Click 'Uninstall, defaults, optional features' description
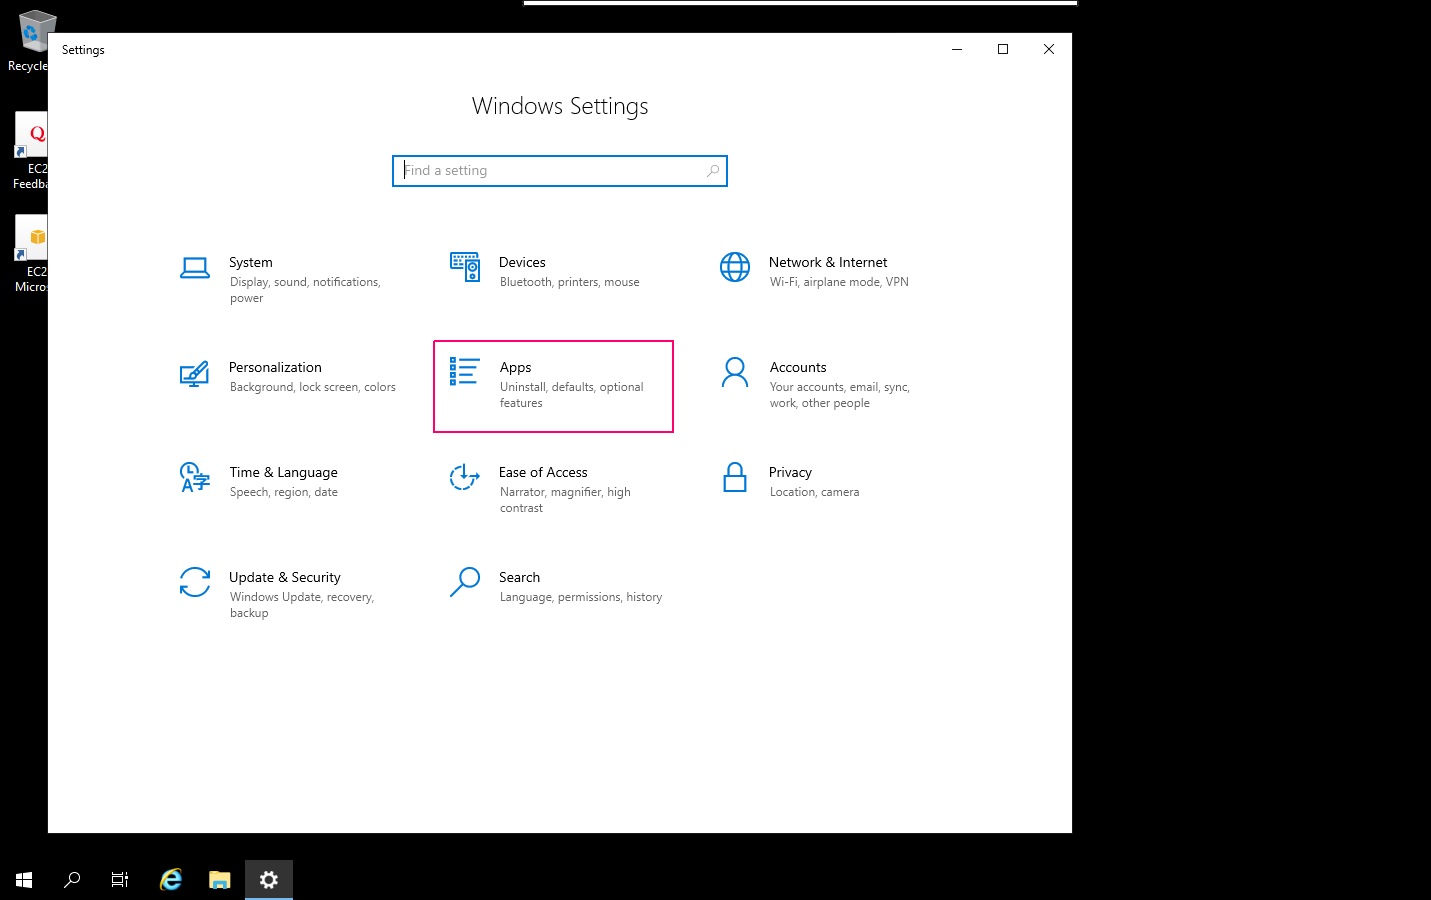The width and height of the screenshot is (1431, 900). (x=571, y=395)
